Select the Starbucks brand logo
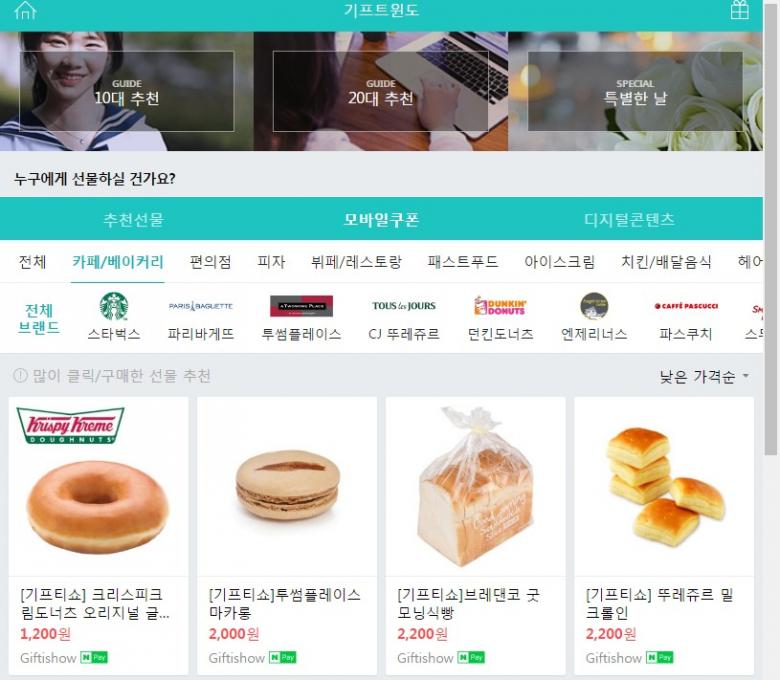780x680 pixels. coord(114,306)
